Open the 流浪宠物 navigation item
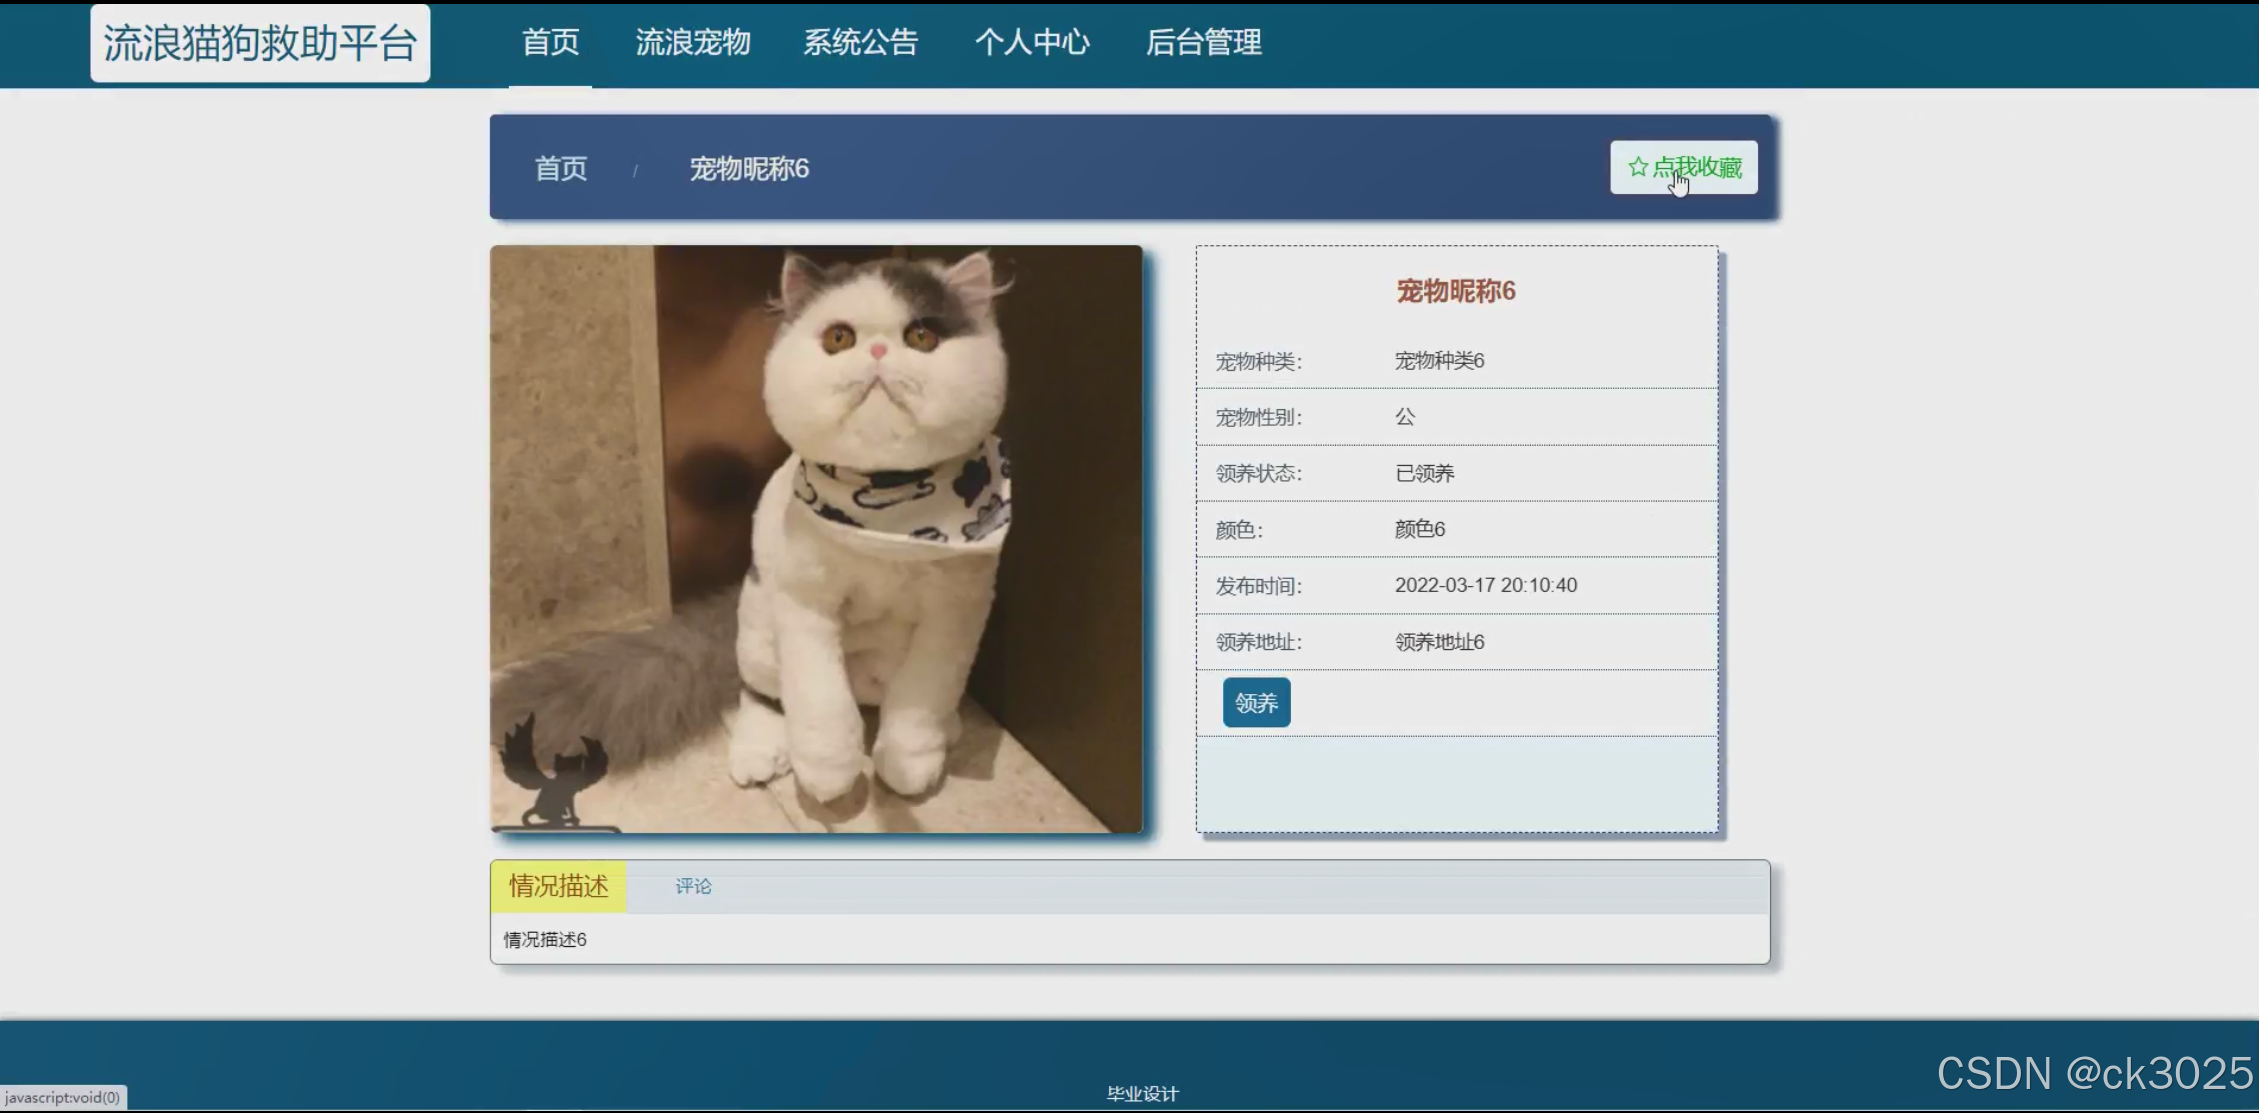Image resolution: width=2259 pixels, height=1113 pixels. coord(693,42)
